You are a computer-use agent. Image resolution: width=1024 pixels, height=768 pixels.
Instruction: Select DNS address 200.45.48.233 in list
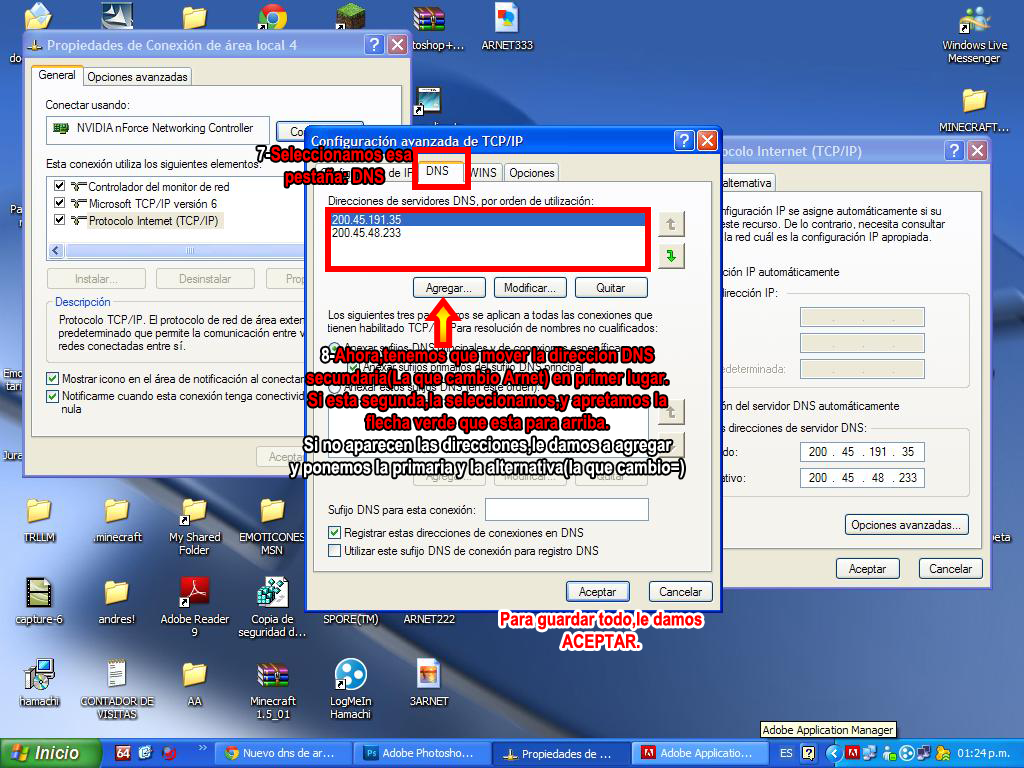coord(487,232)
